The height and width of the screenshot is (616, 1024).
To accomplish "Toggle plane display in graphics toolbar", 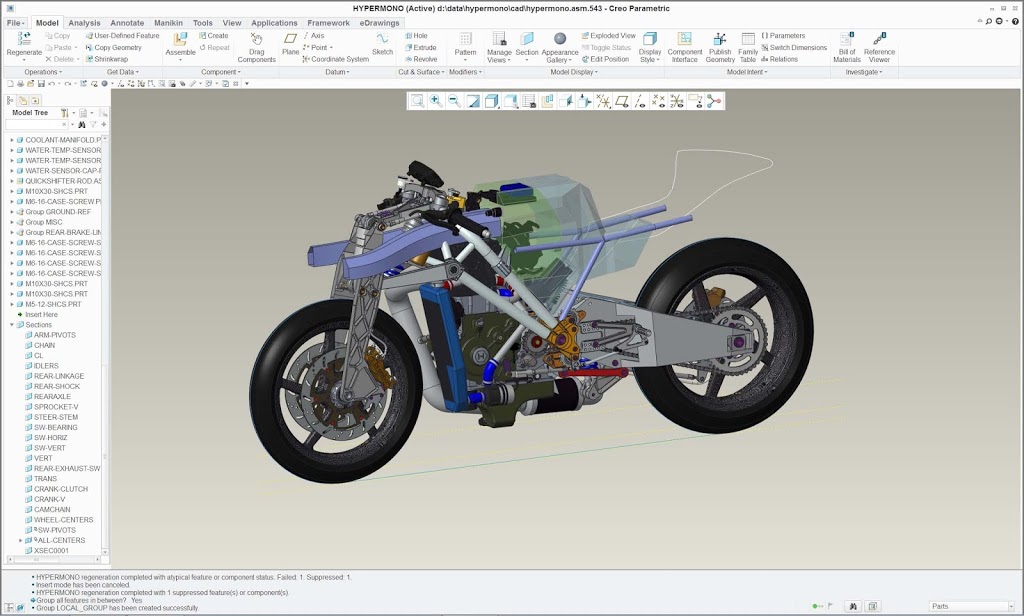I will (x=622, y=101).
